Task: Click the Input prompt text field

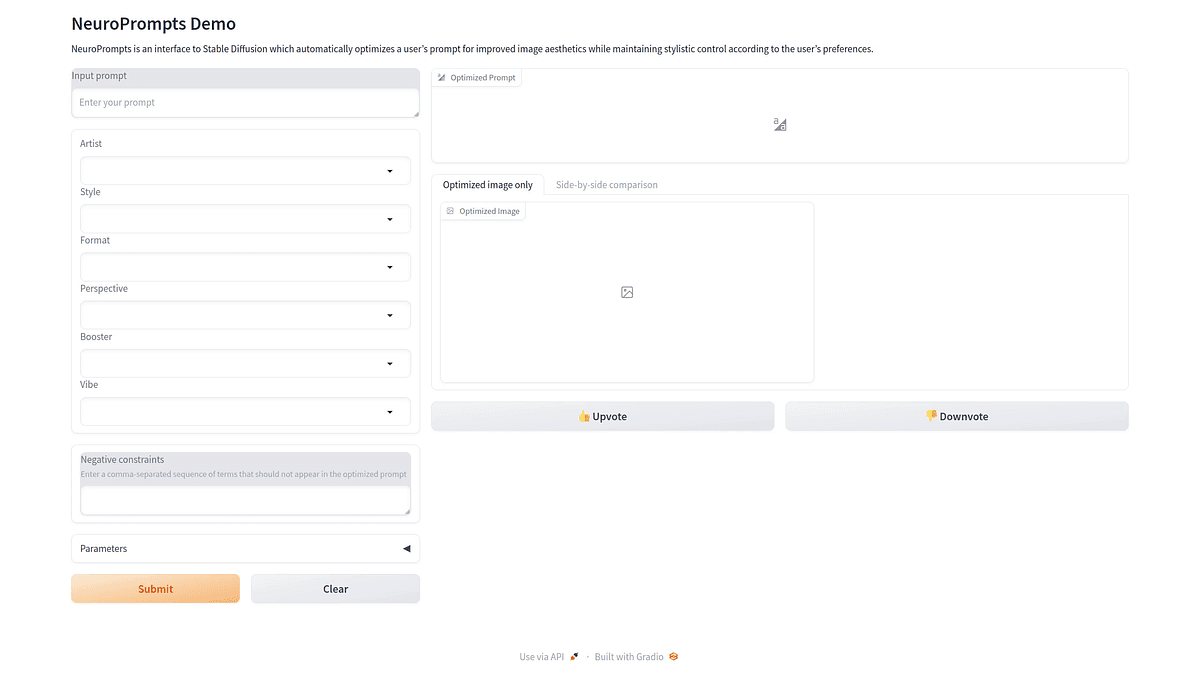Action: pyautogui.click(x=245, y=103)
